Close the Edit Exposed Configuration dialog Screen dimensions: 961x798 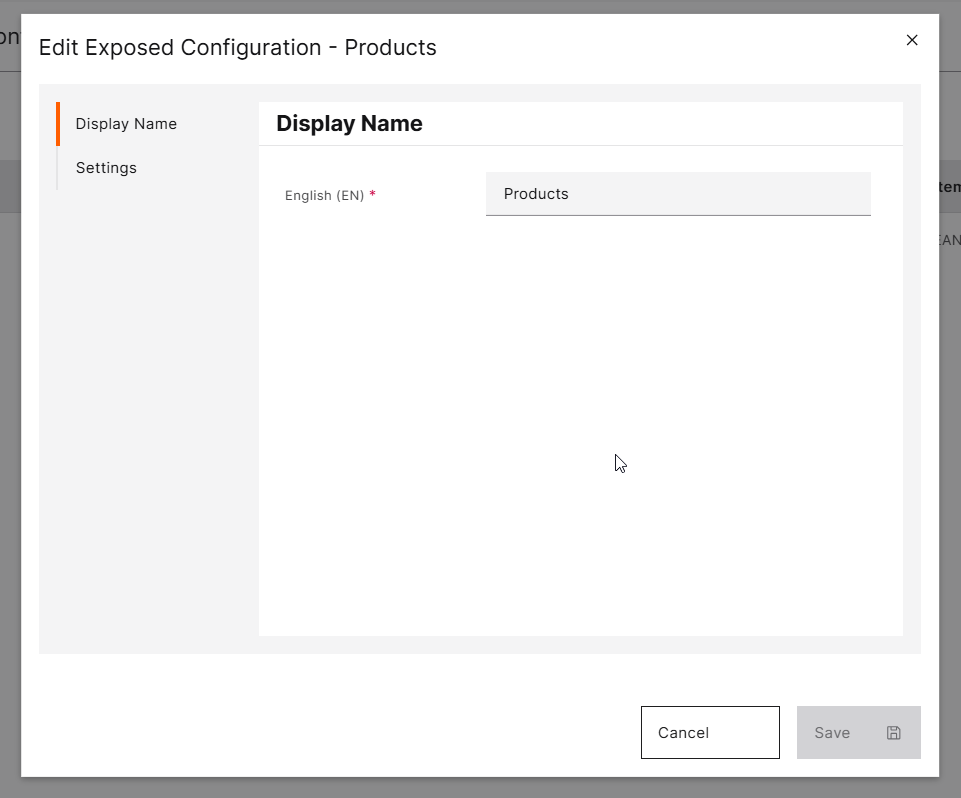(912, 40)
